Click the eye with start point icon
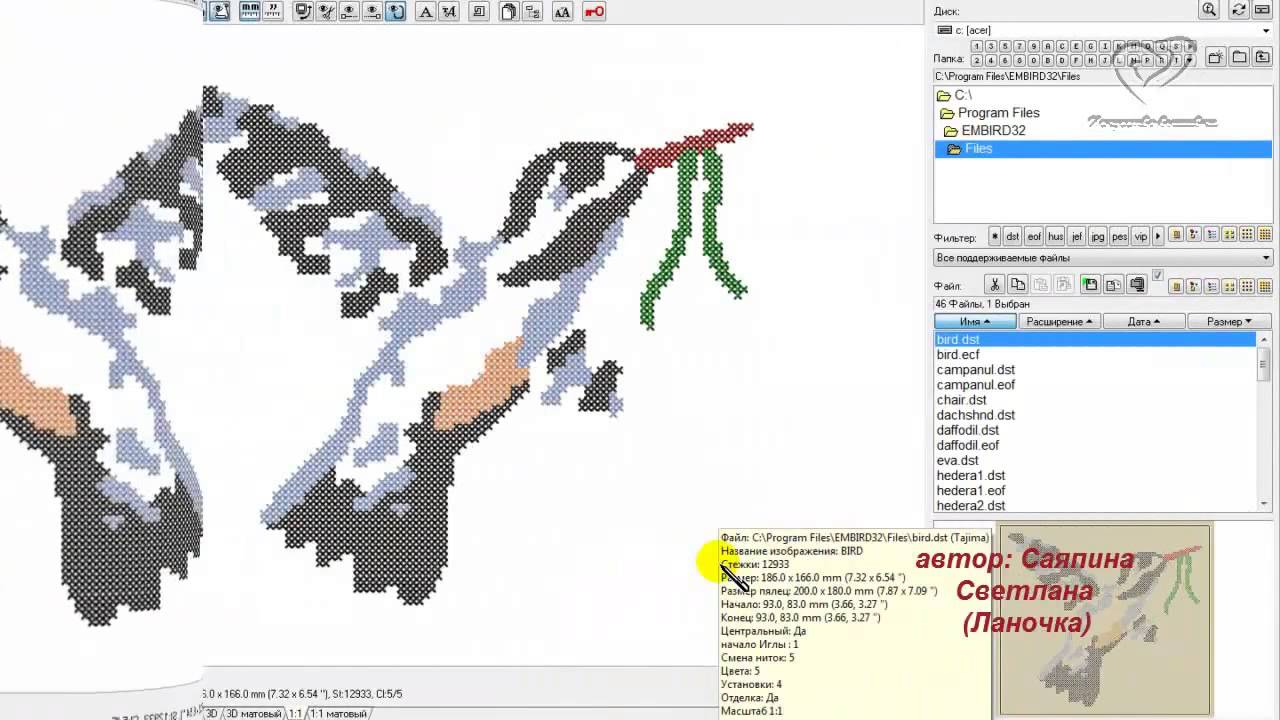 (x=349, y=12)
